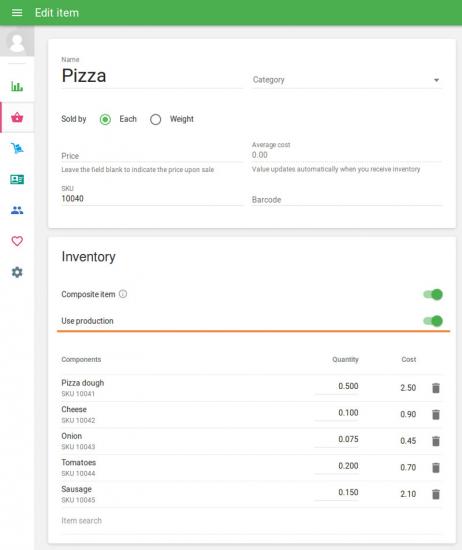Open the items shopping basket section
This screenshot has height=550, width=462.
coord(17,118)
